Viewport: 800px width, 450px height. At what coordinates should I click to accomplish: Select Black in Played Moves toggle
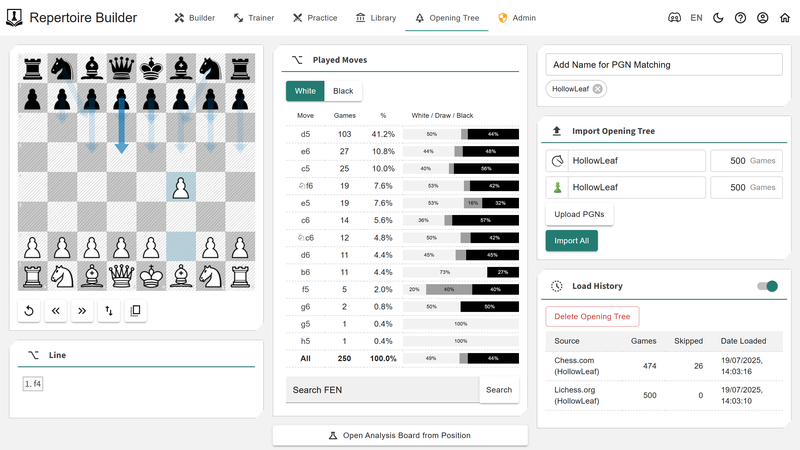pyautogui.click(x=343, y=91)
